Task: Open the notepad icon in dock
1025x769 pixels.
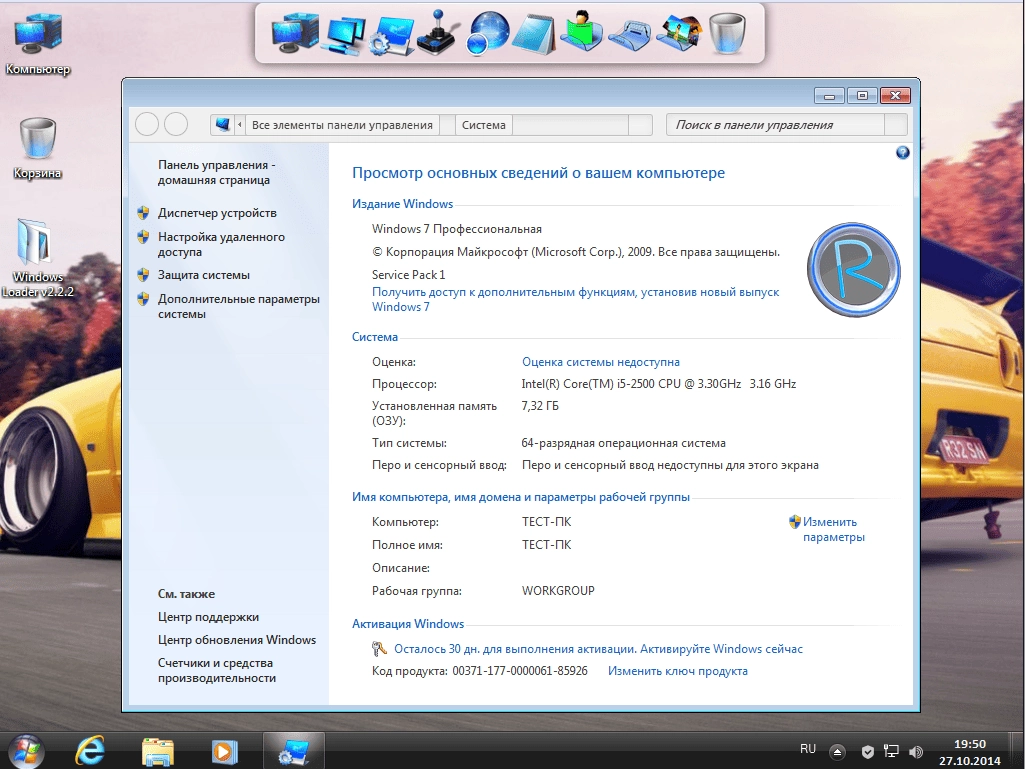Action: pyautogui.click(x=534, y=34)
